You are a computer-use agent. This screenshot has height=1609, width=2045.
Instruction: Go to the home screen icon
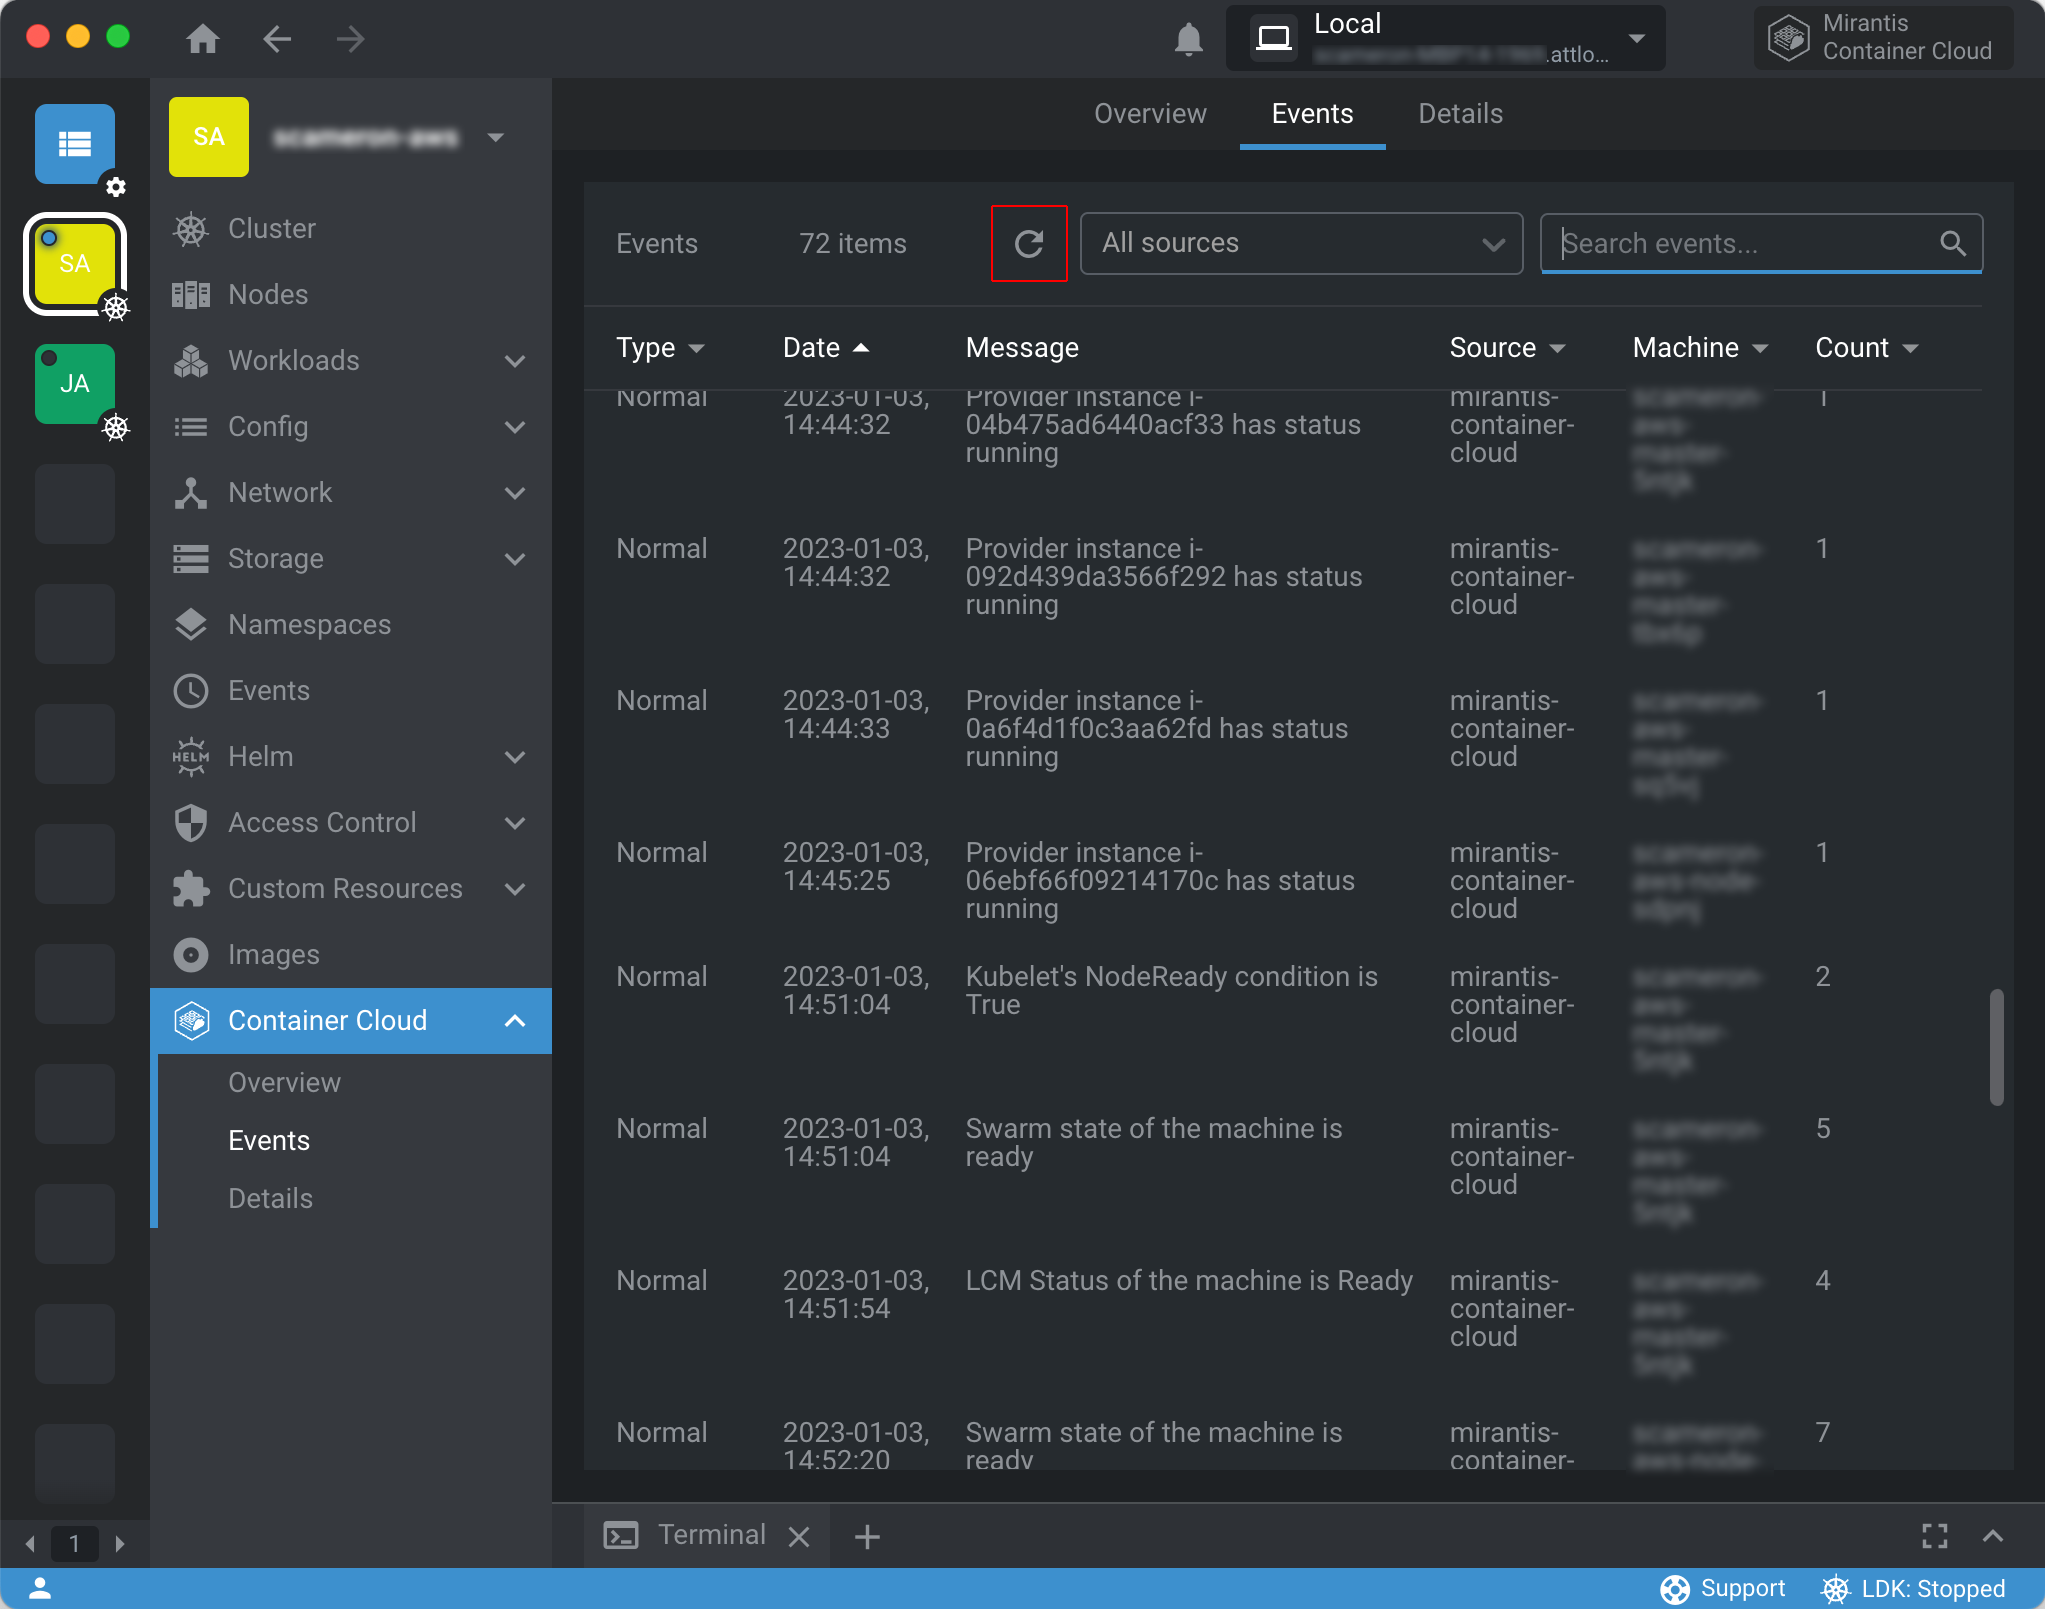(203, 39)
